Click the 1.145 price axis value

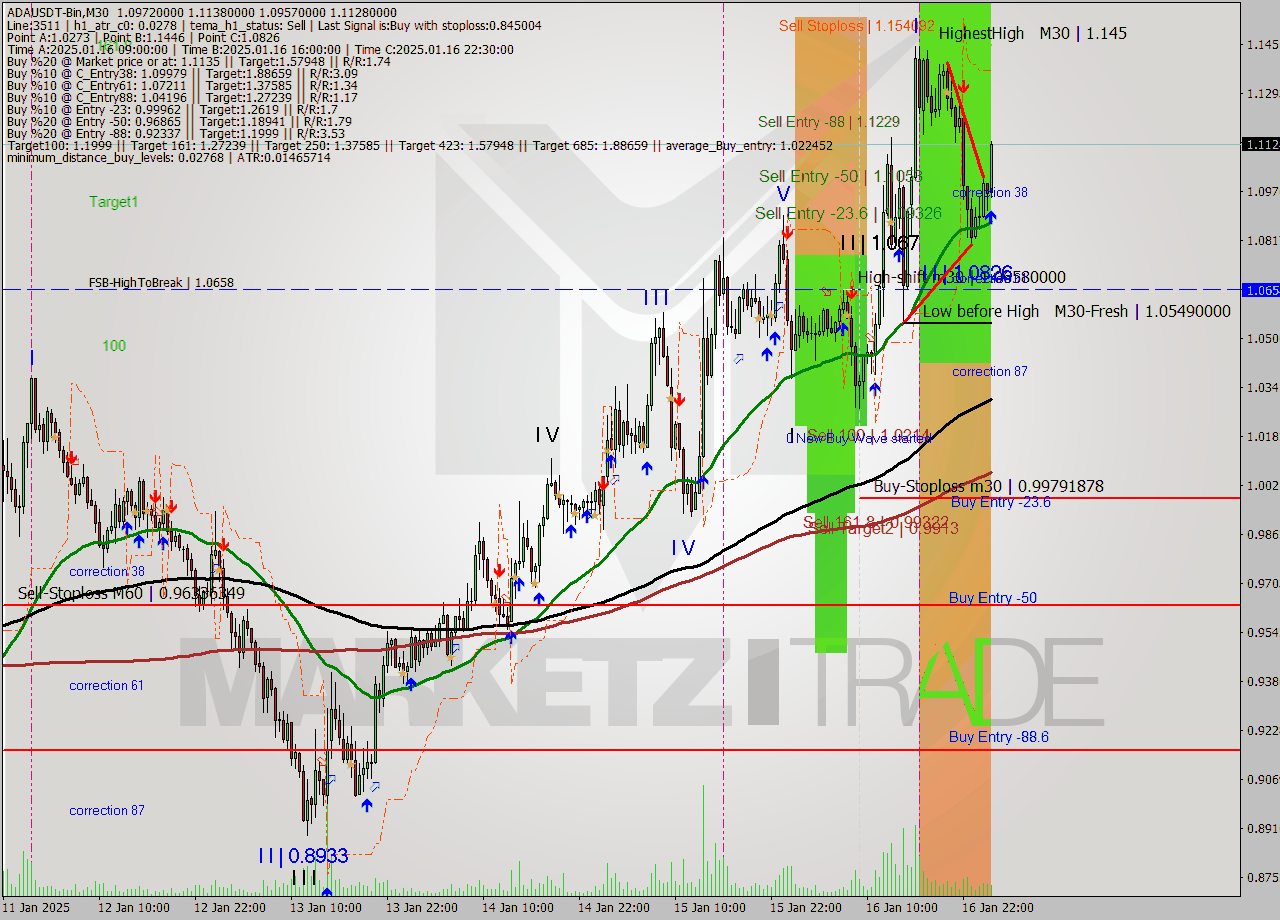pos(1263,45)
